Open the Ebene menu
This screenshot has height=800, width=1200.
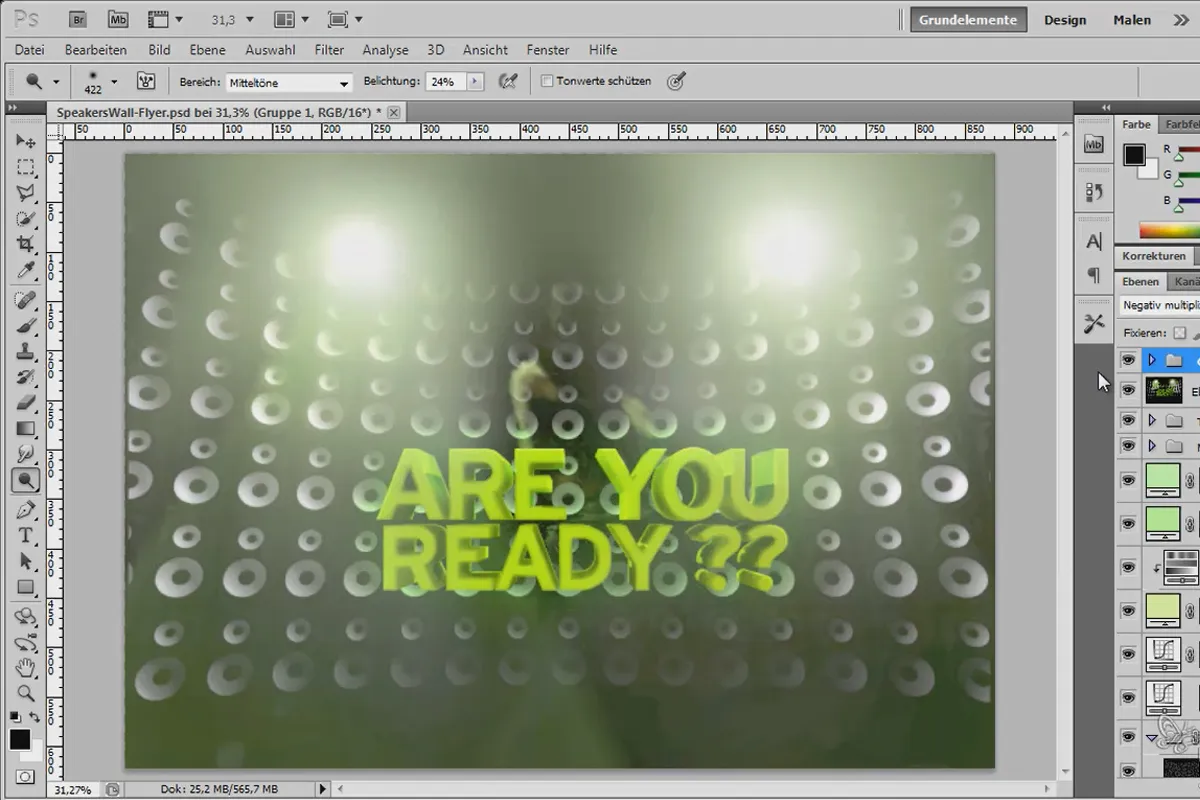pos(207,49)
